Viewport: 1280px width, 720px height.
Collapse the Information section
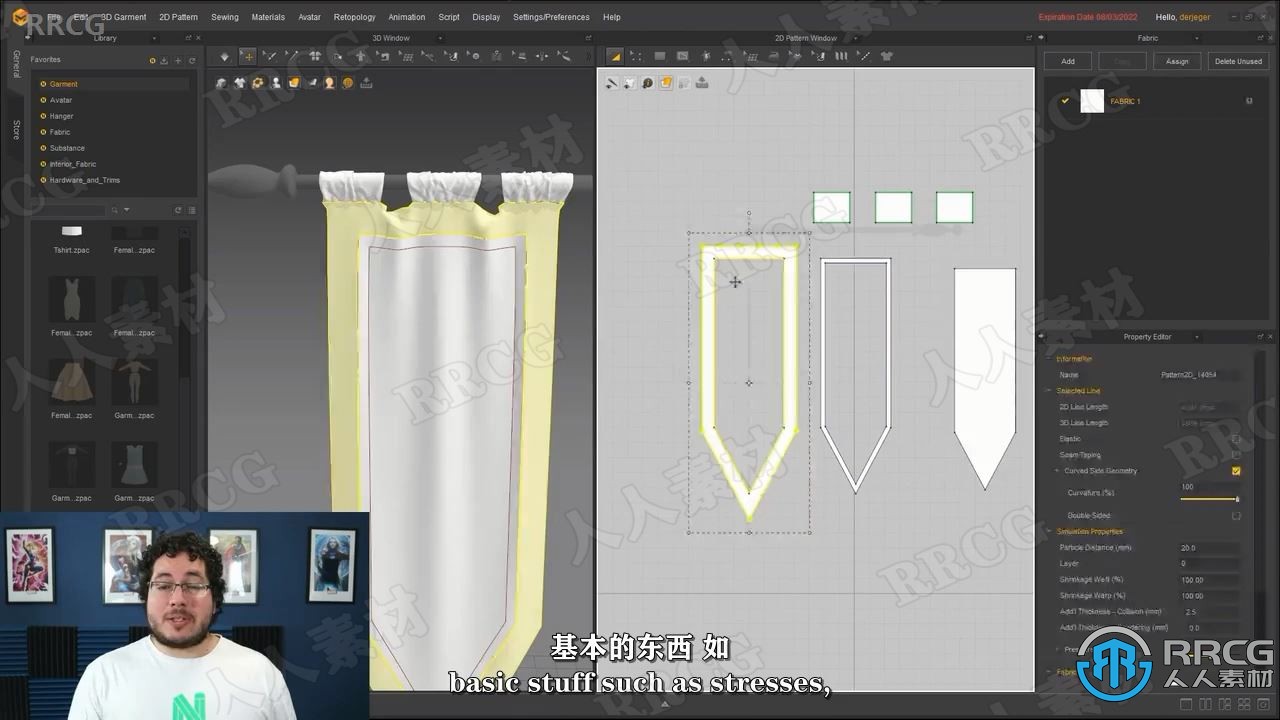click(1049, 359)
